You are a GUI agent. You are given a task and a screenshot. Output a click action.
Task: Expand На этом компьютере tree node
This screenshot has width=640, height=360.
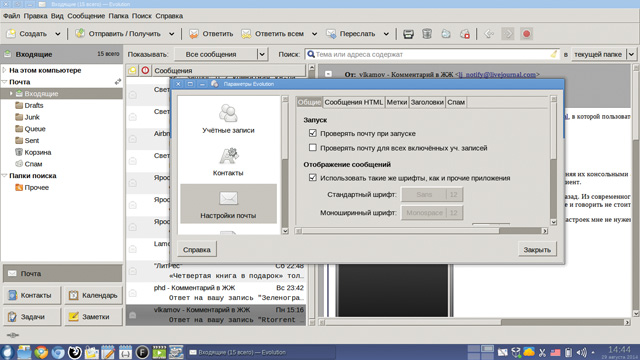[4, 70]
